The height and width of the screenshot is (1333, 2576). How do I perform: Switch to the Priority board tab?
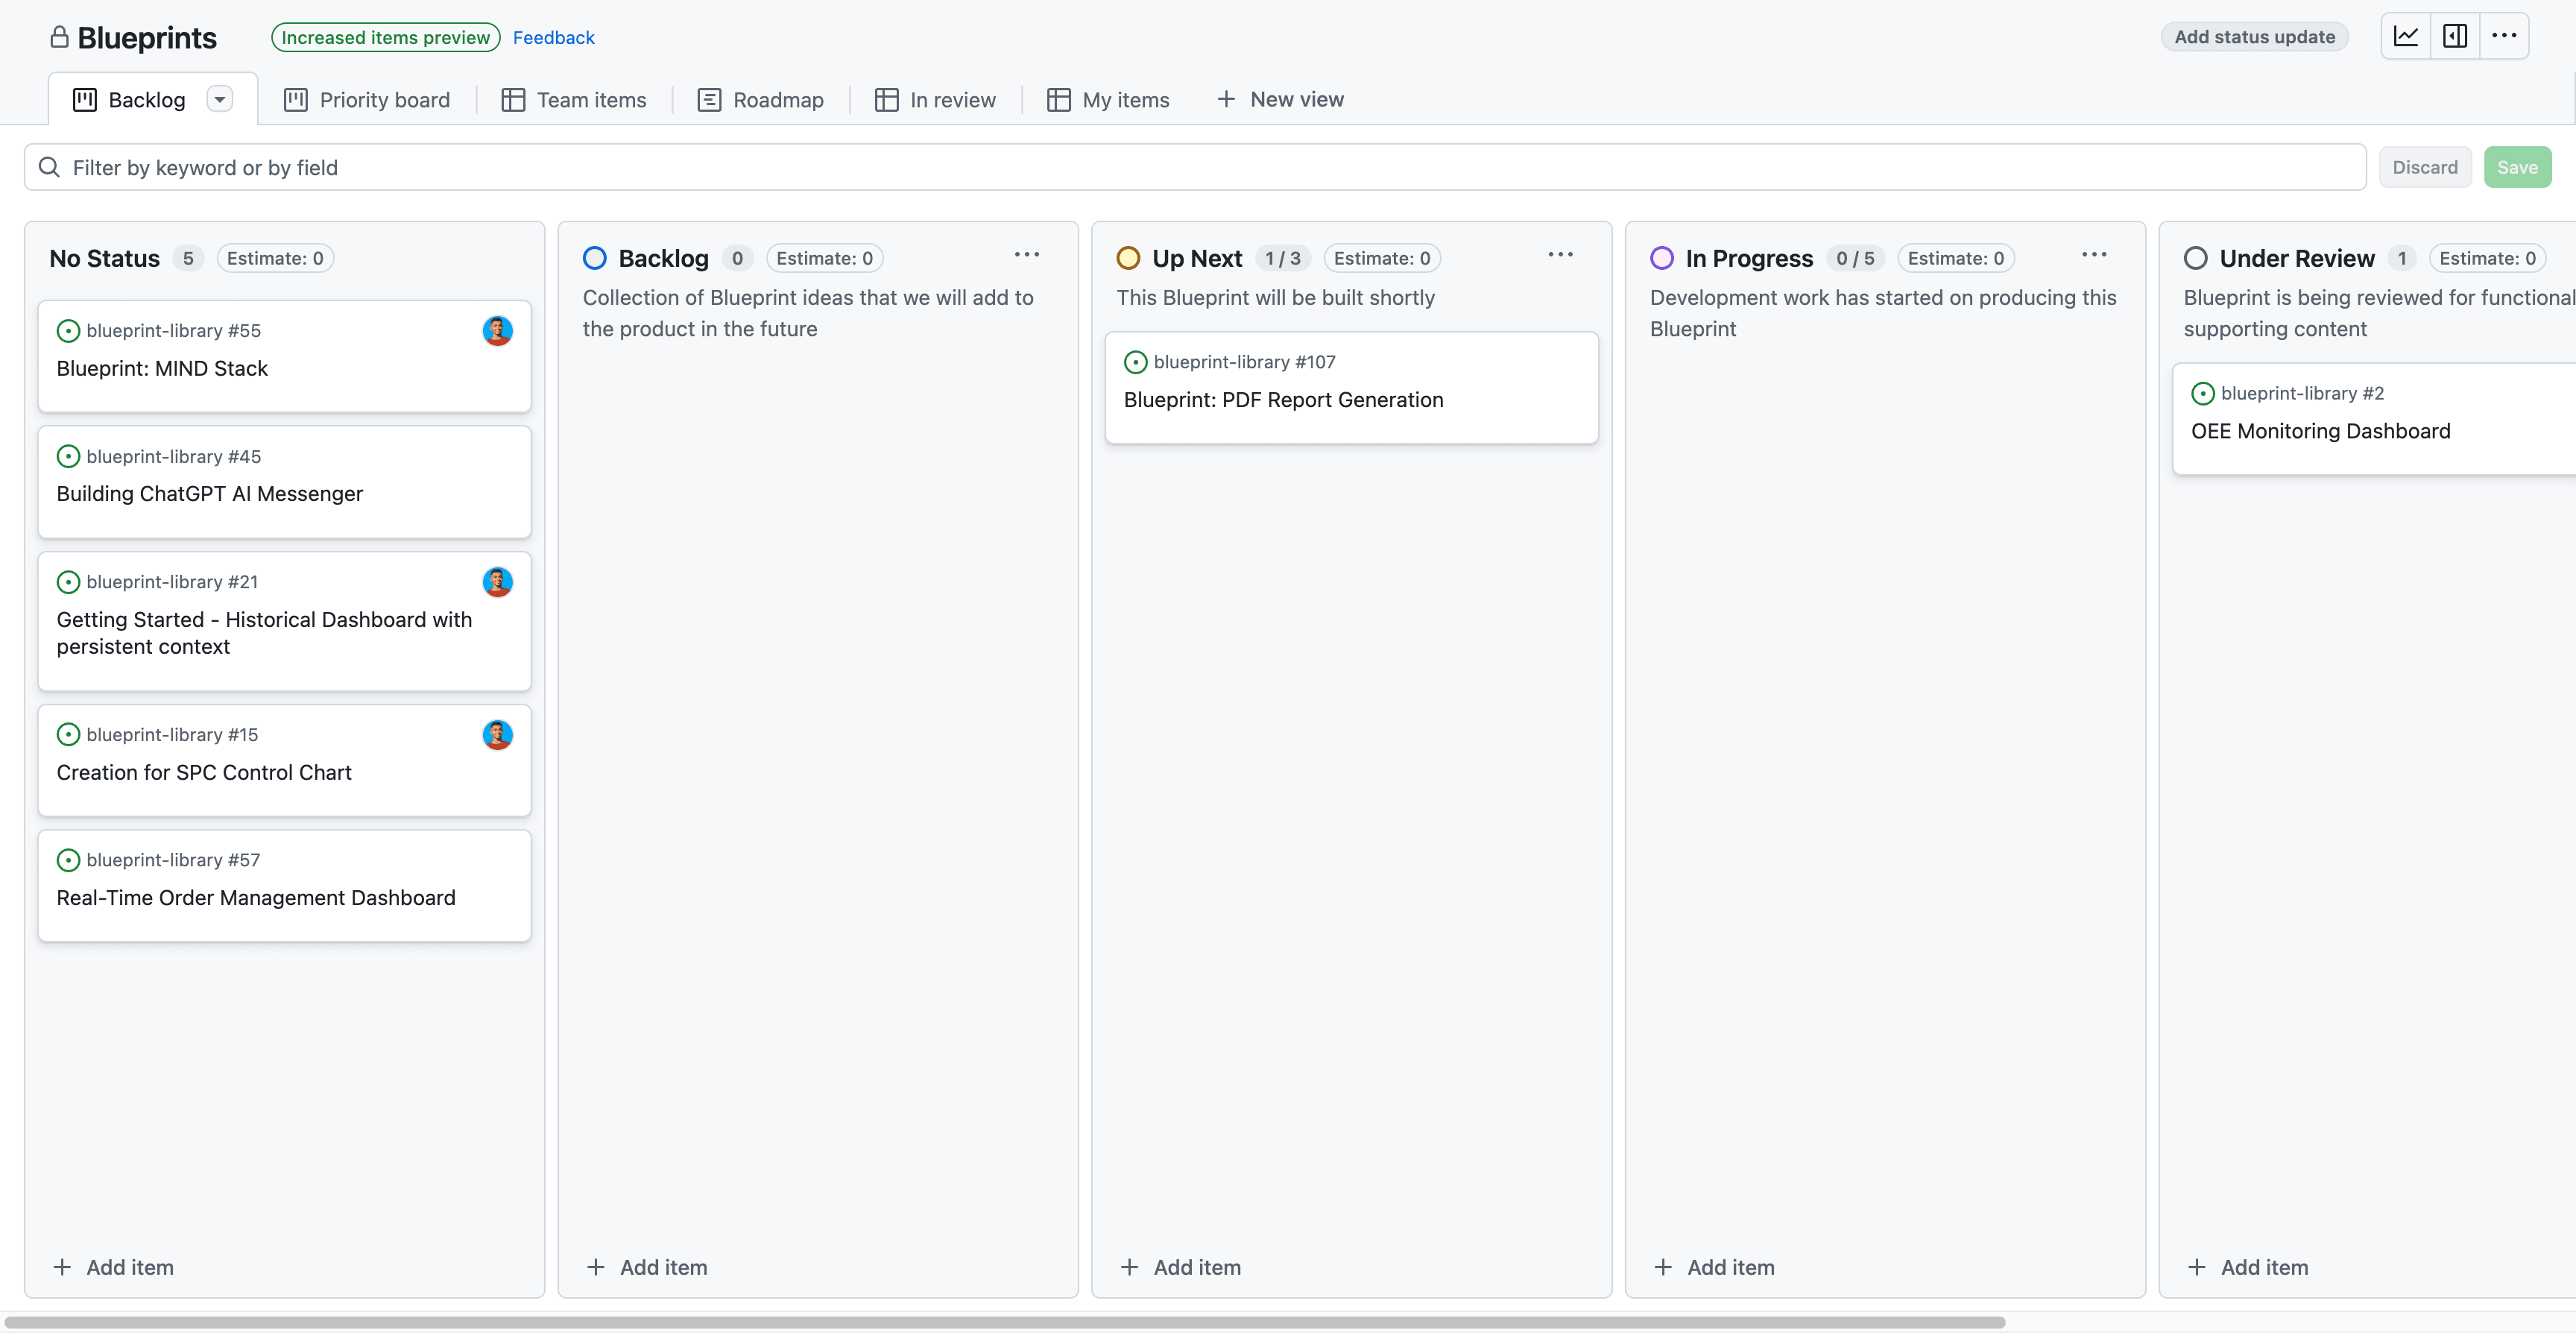[366, 99]
